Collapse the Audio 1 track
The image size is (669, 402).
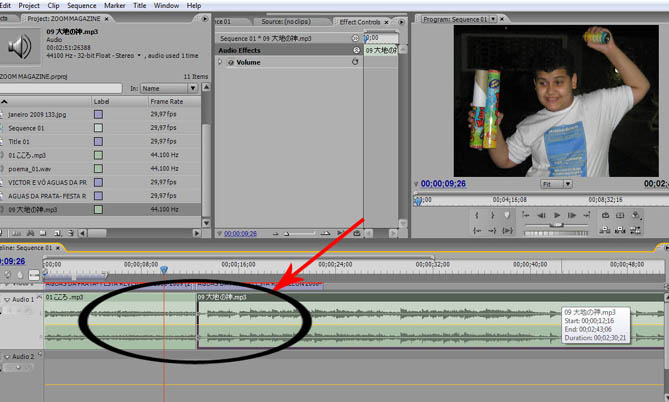(7, 299)
